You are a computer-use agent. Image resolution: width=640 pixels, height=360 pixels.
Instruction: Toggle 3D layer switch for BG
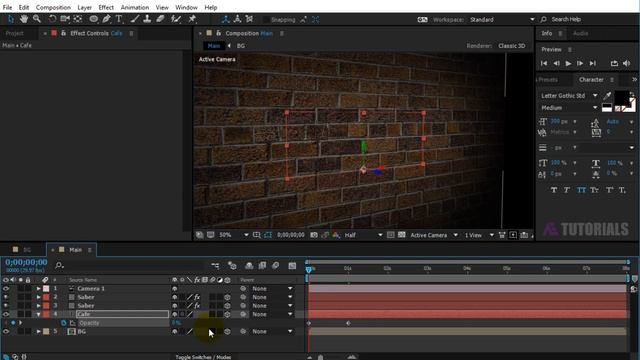227,331
